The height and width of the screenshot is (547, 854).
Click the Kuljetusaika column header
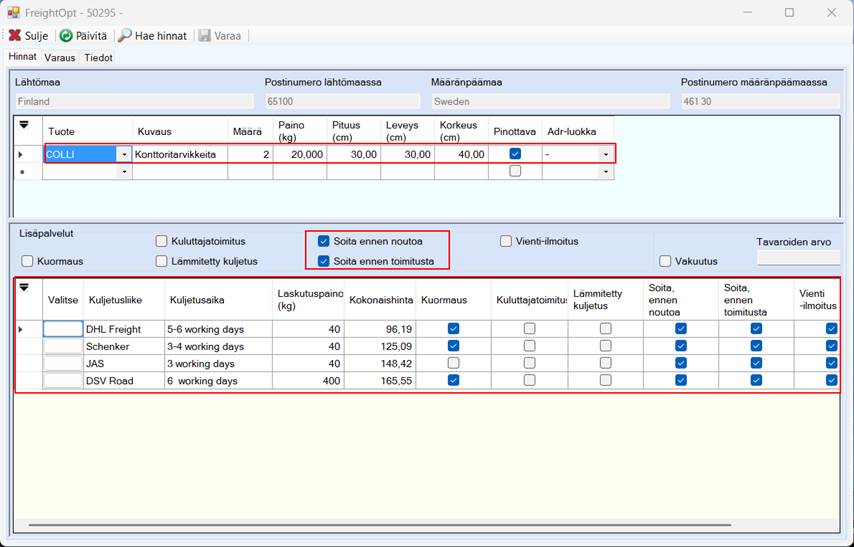[x=218, y=300]
